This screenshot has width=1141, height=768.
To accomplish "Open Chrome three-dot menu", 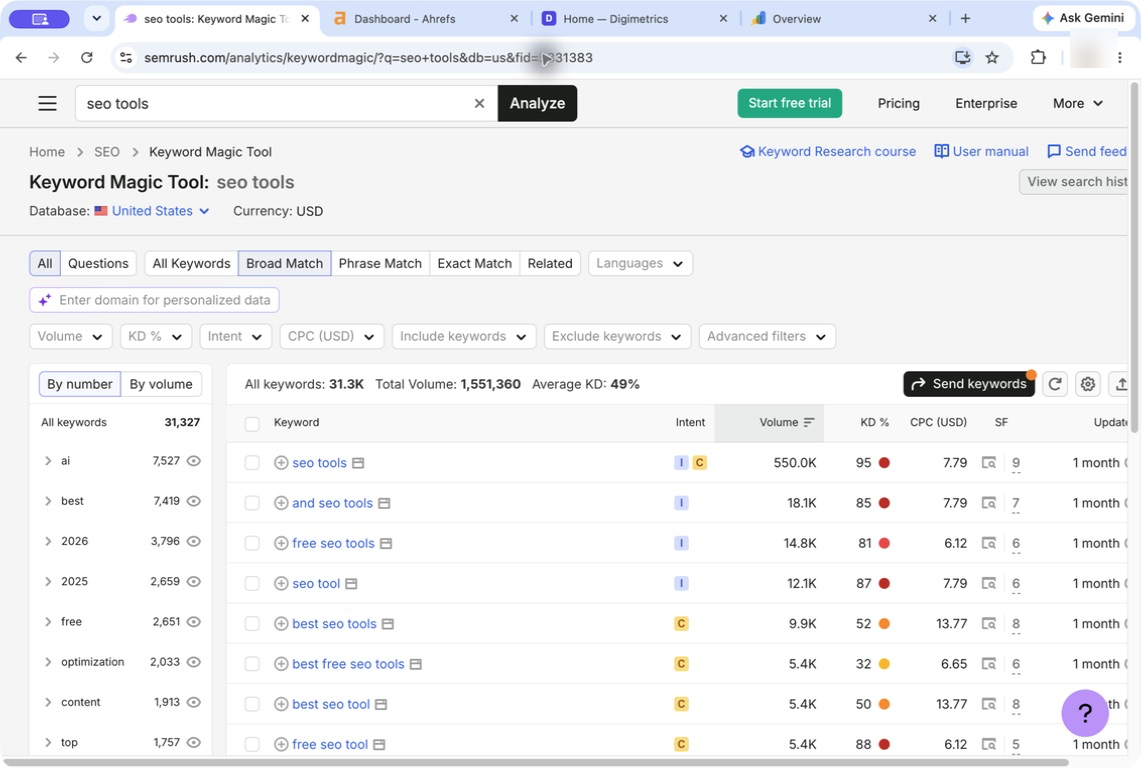I will (1120, 58).
